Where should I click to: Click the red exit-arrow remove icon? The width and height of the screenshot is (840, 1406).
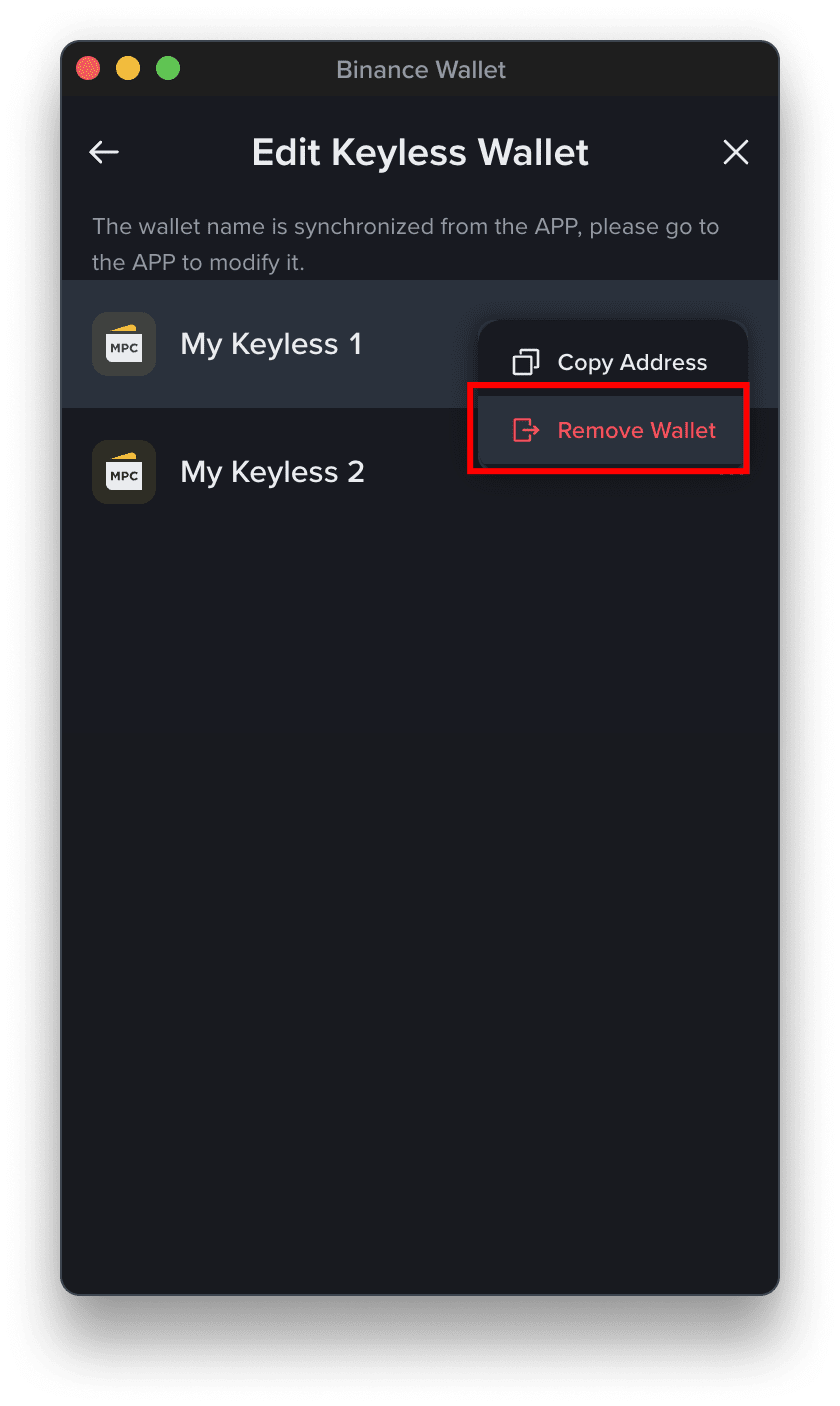[x=526, y=430]
